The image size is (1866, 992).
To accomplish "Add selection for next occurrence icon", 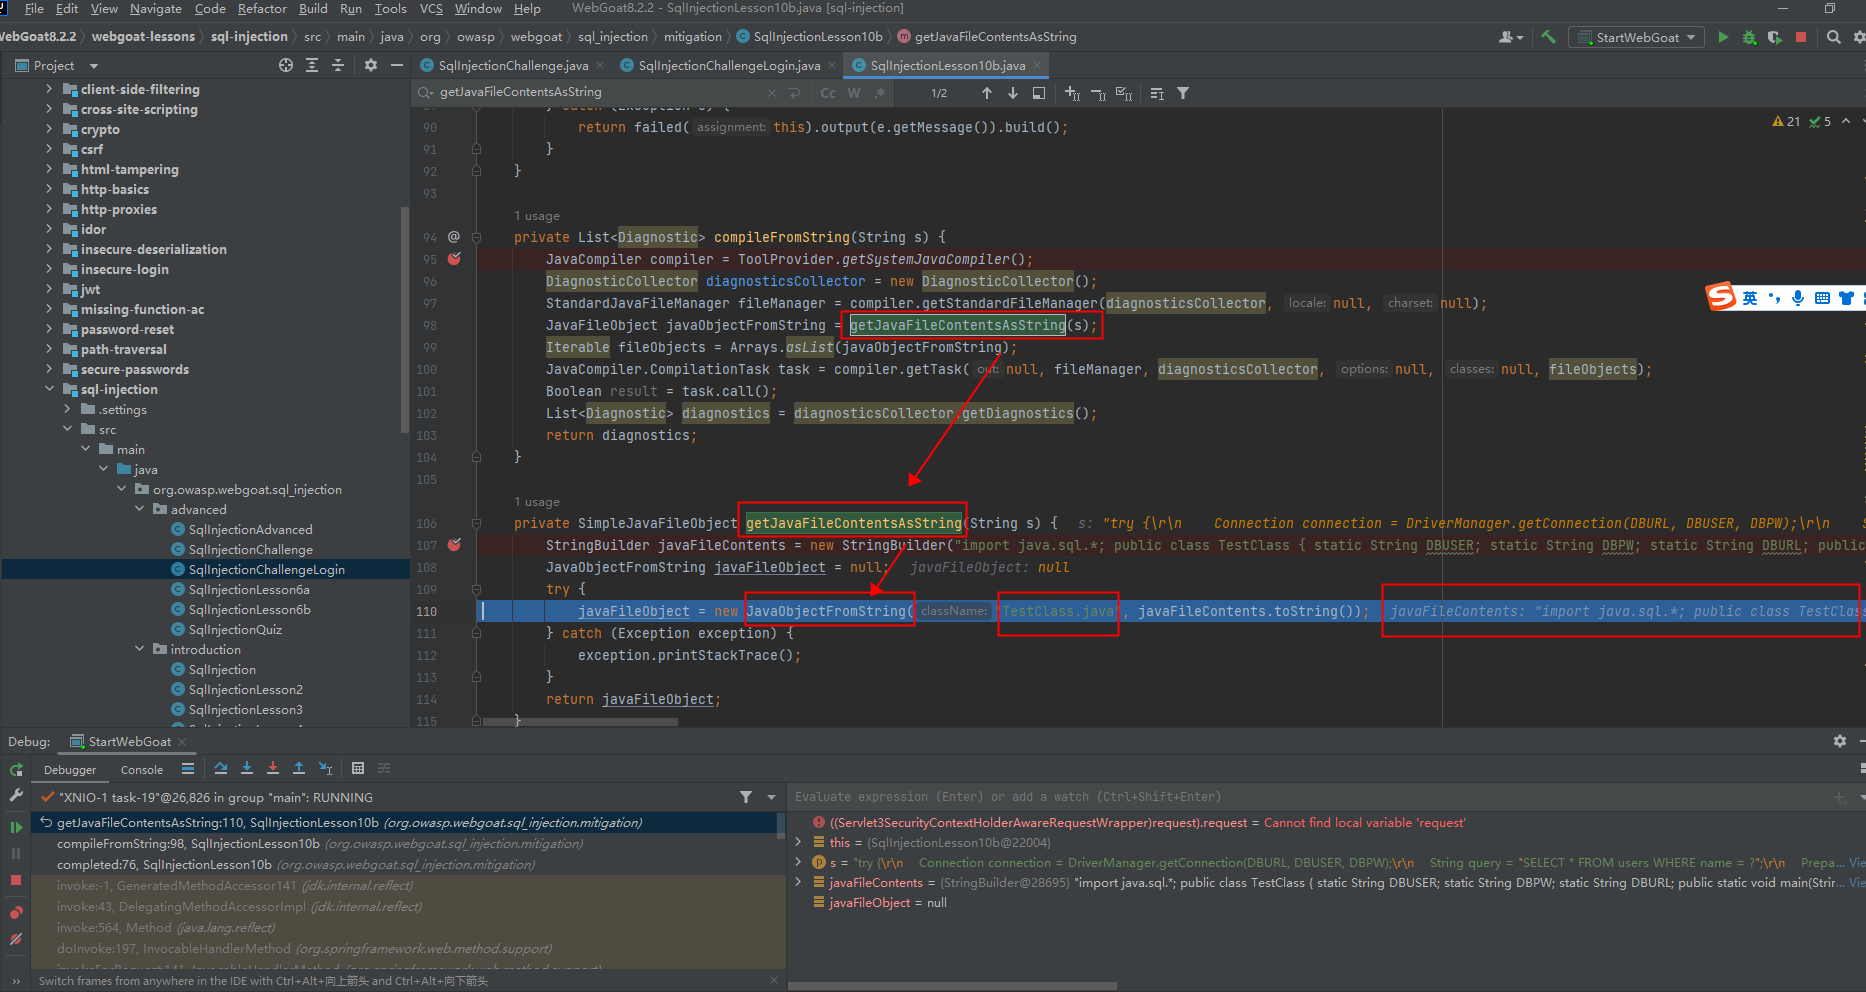I will [x=1072, y=93].
